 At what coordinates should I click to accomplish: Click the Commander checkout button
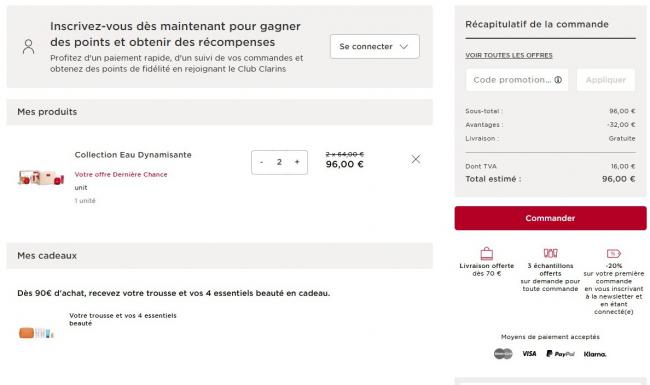point(551,218)
